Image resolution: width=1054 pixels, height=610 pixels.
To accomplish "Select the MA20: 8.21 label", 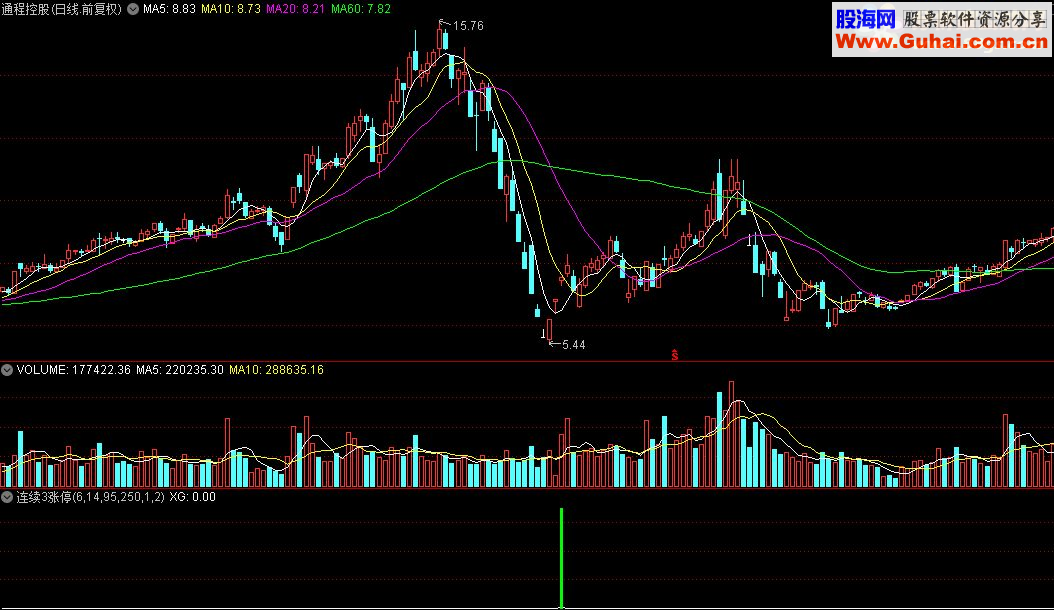I will coord(295,9).
